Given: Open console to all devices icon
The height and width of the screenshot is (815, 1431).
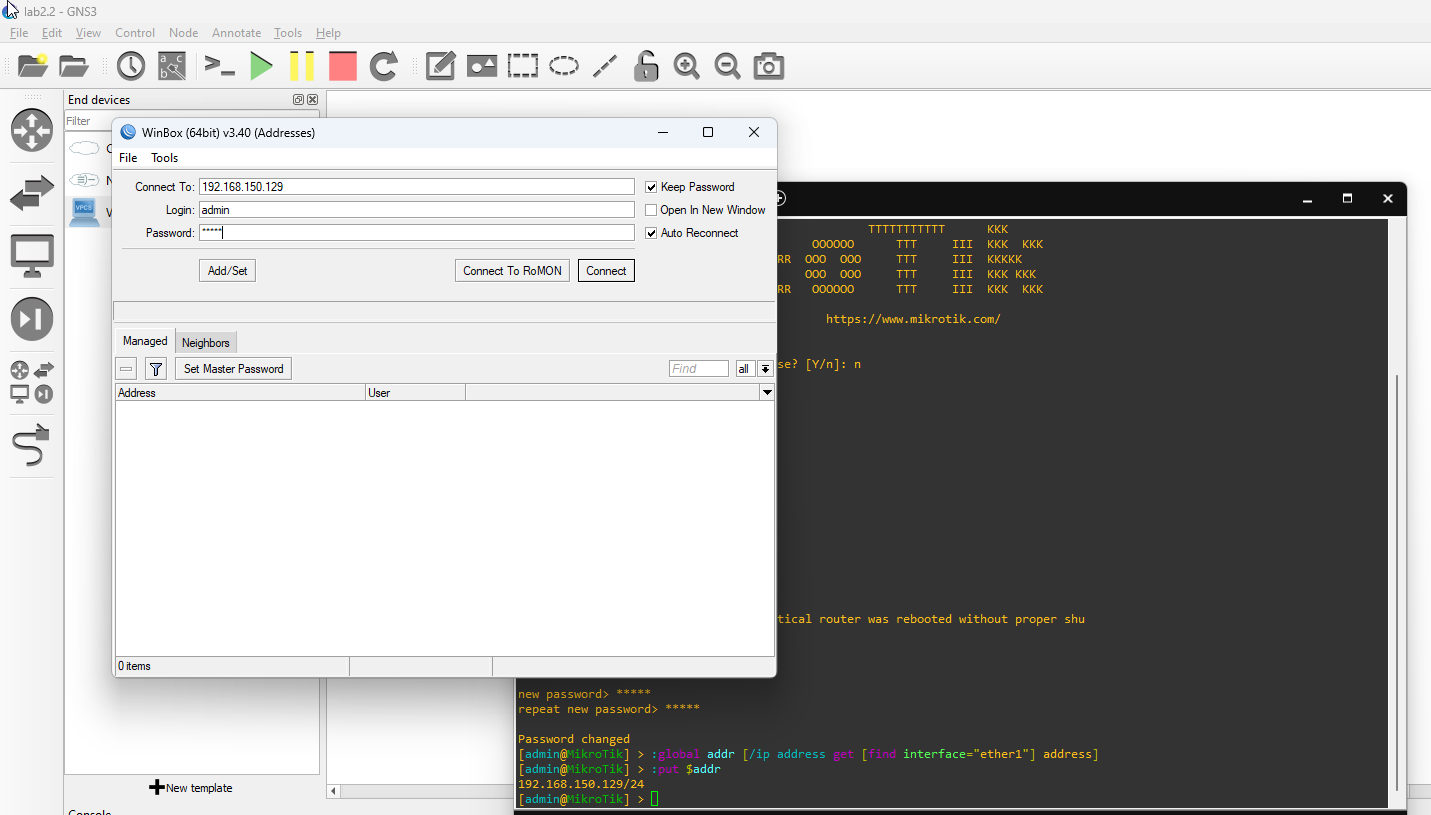Looking at the screenshot, I should [219, 66].
